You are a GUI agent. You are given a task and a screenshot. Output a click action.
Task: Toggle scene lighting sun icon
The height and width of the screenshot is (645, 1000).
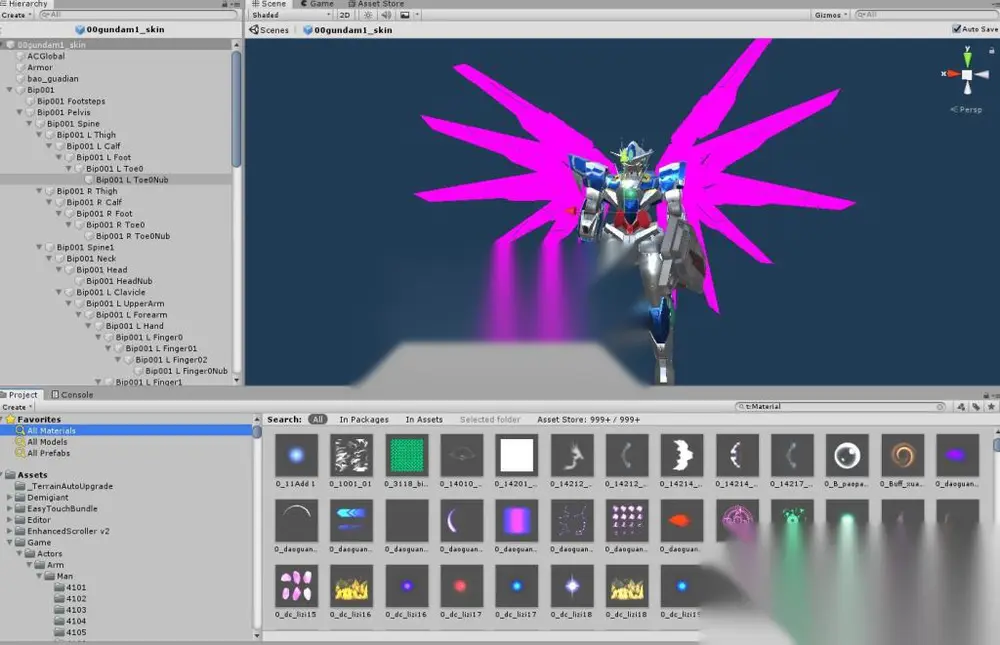368,15
